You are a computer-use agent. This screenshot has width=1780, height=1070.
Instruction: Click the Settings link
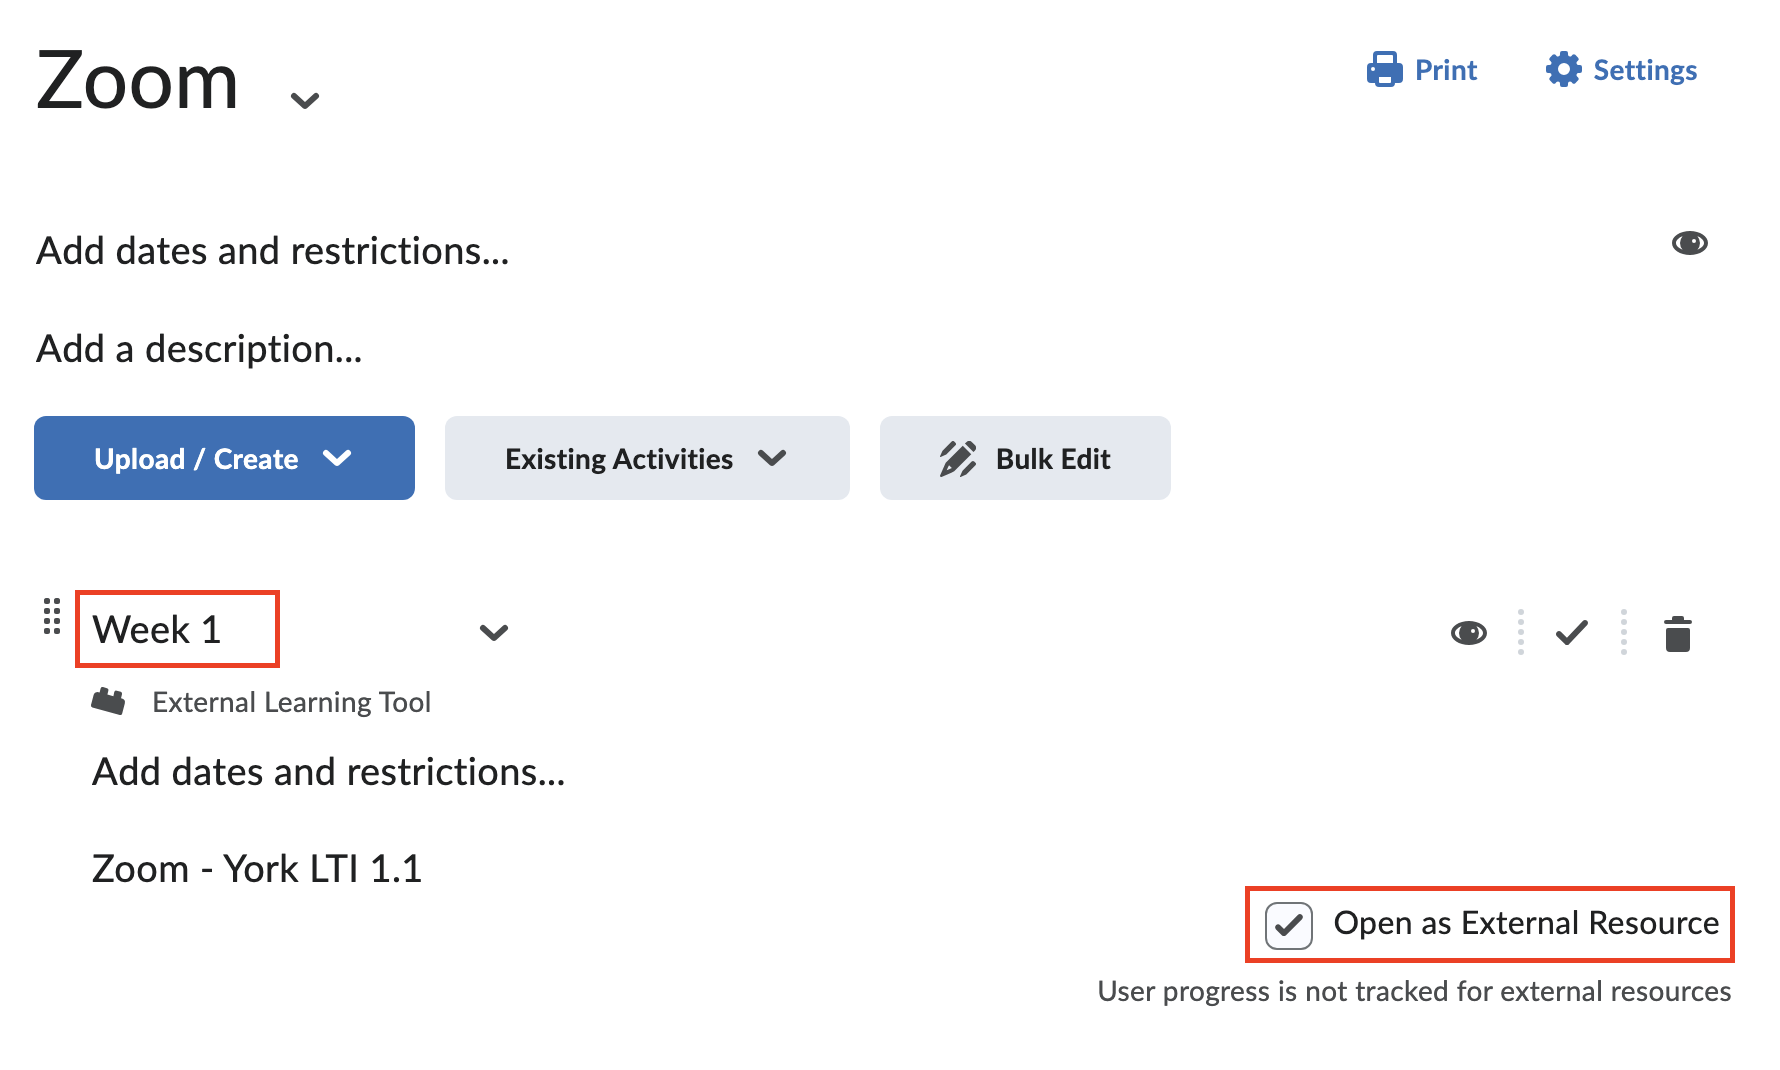coord(1644,70)
